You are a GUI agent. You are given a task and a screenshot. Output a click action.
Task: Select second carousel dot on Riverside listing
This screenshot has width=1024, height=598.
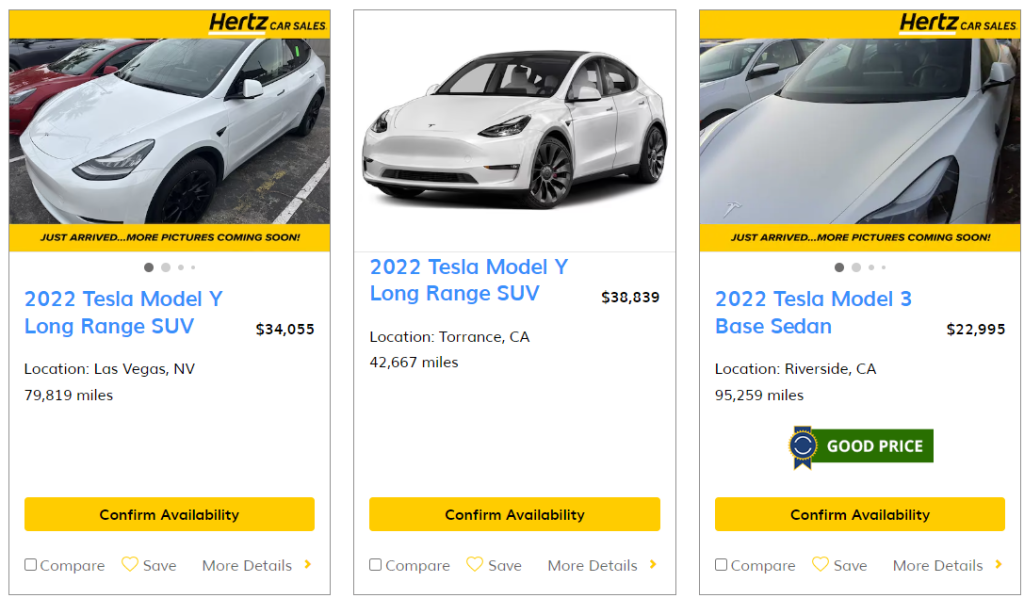pyautogui.click(x=856, y=267)
